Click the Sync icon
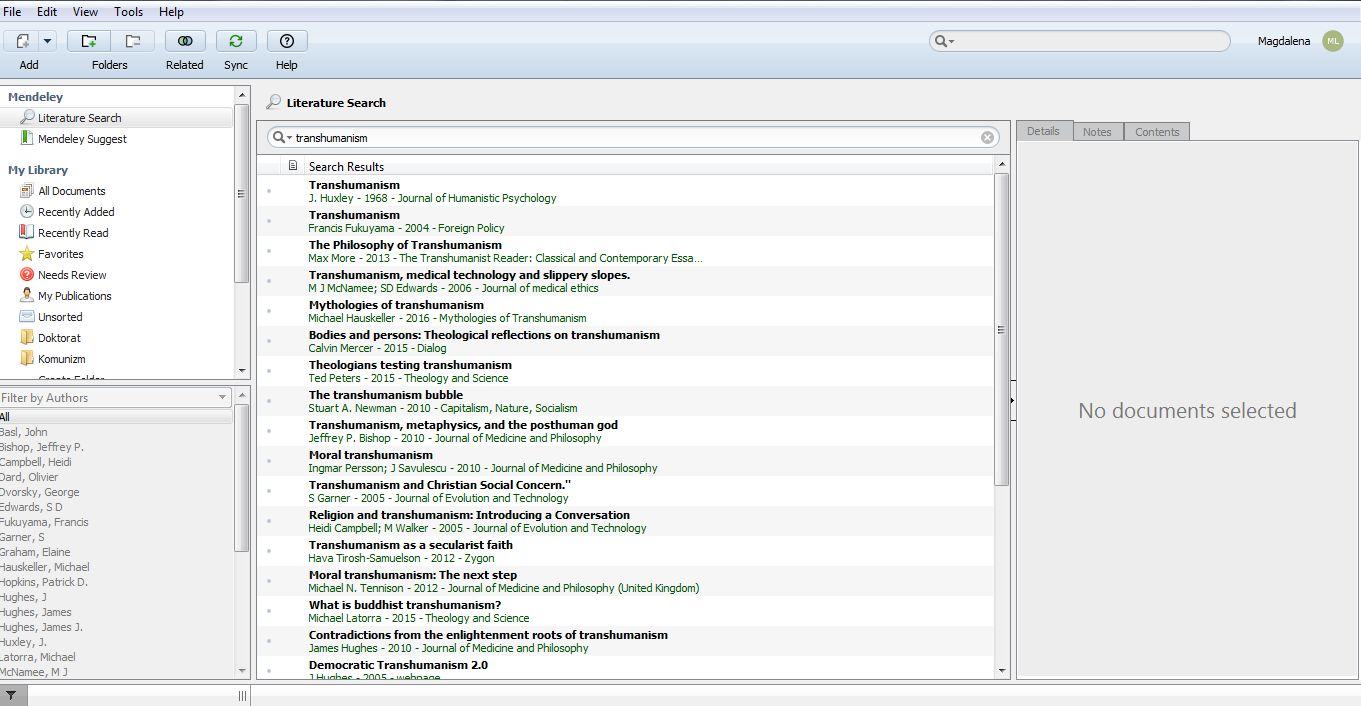The height and width of the screenshot is (706, 1361). click(236, 41)
